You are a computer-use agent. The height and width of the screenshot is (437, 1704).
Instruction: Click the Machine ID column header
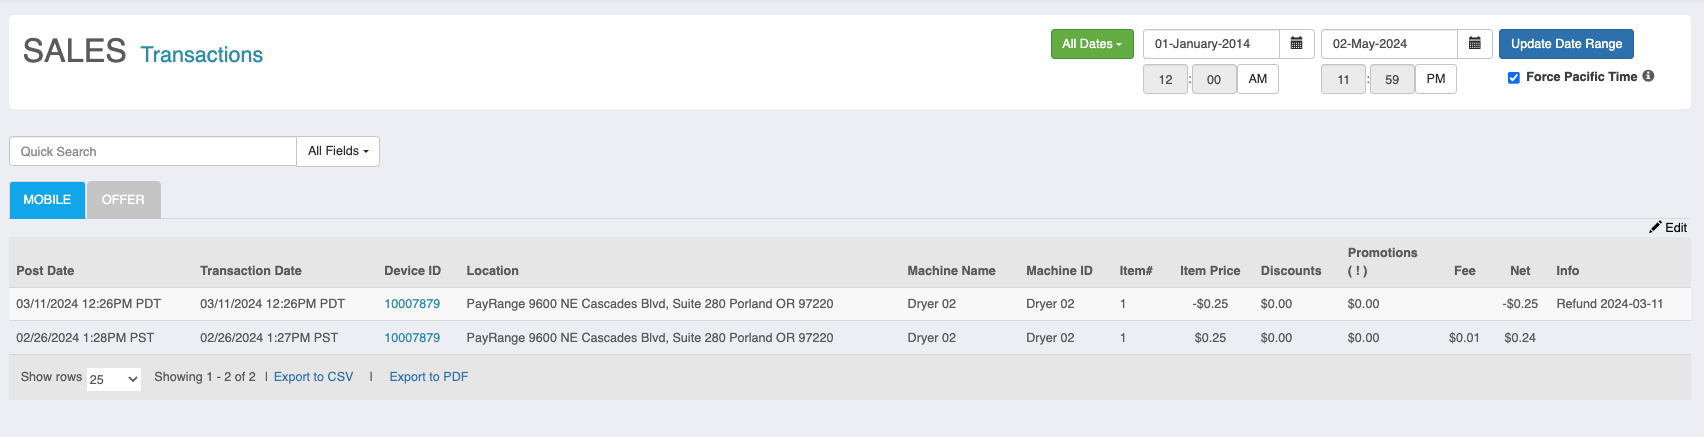pos(1059,271)
